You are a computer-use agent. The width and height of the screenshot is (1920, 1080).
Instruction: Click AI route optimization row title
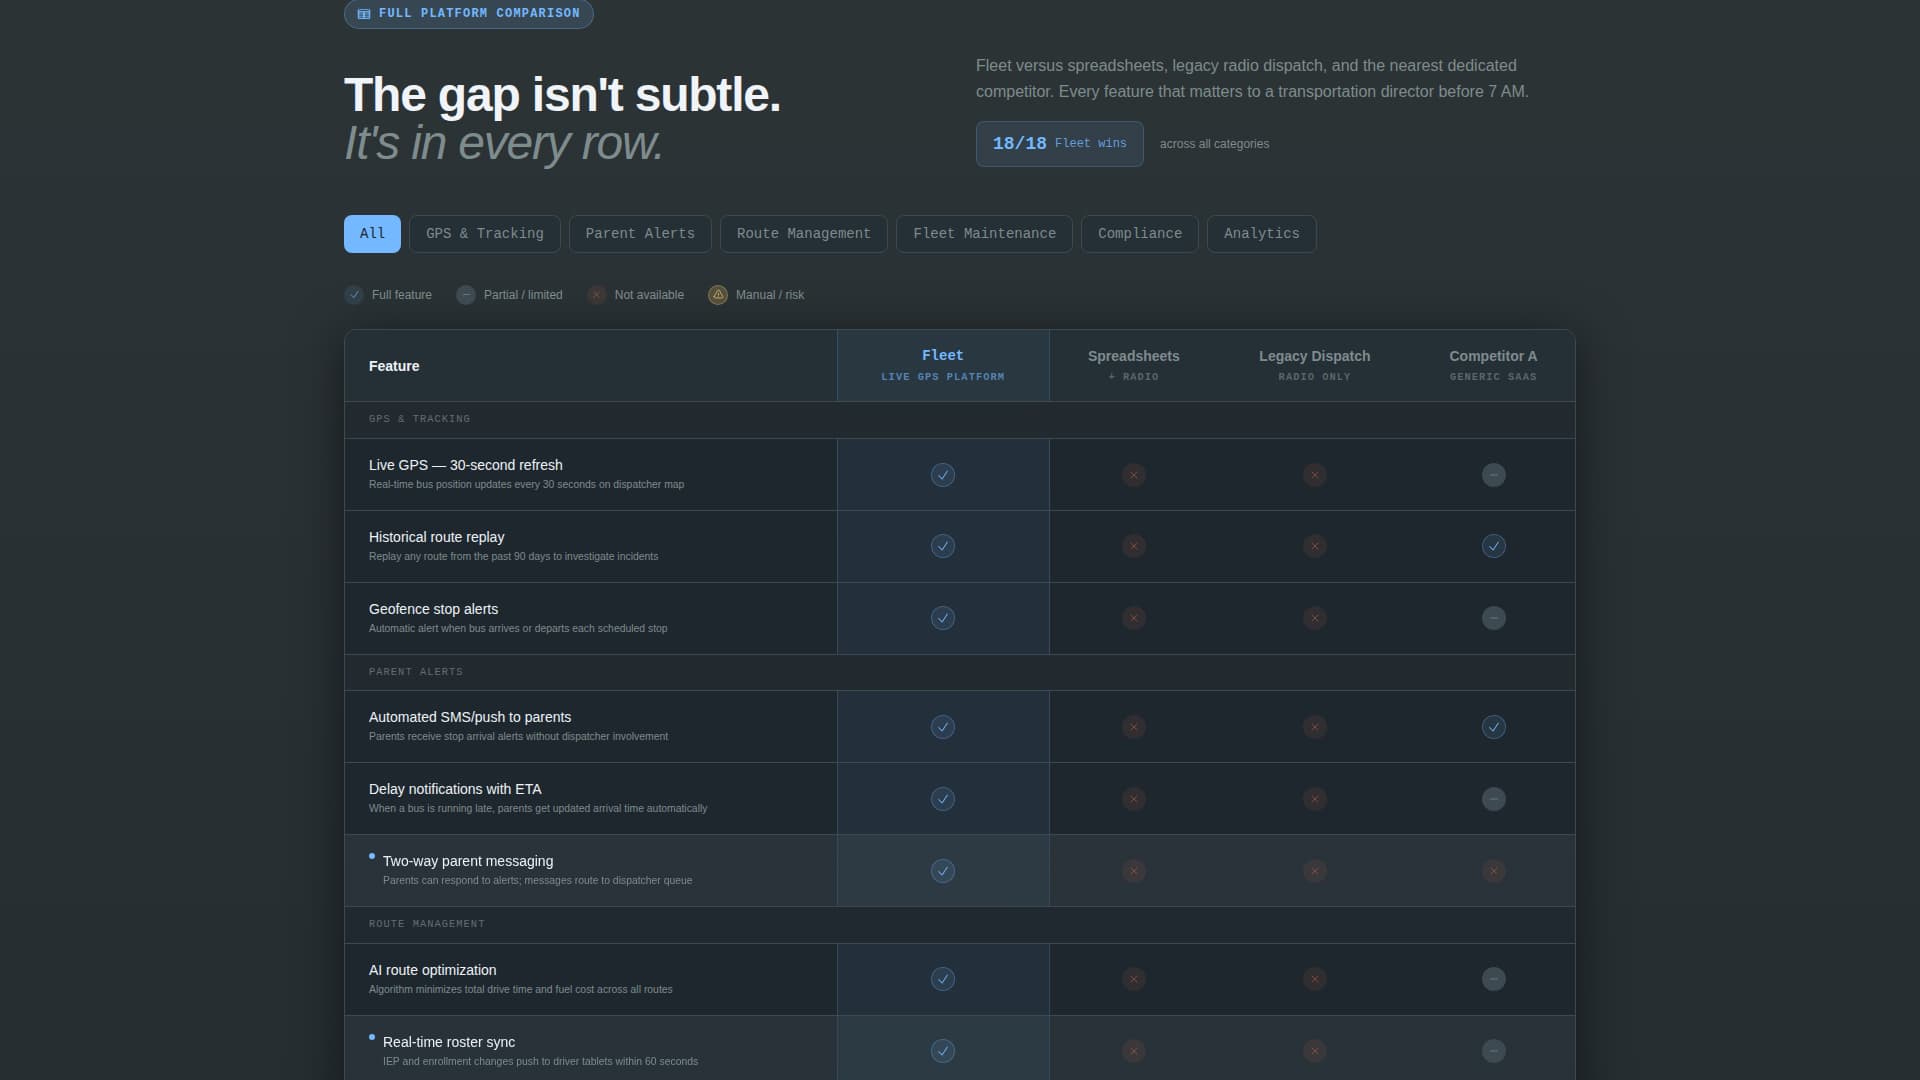(433, 970)
